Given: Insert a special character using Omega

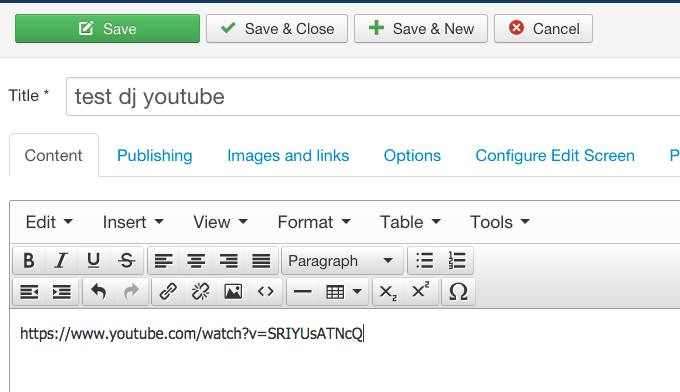Looking at the screenshot, I should coord(458,292).
